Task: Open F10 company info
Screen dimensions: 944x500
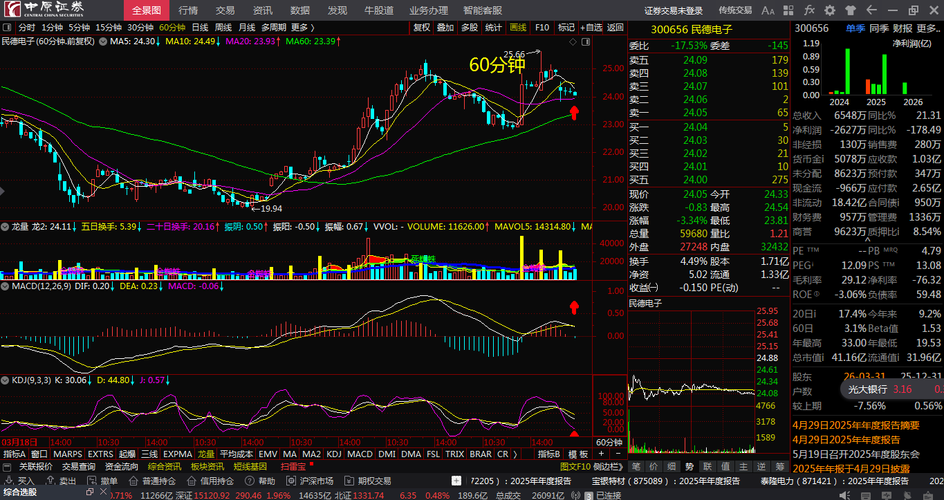Action: 542,27
